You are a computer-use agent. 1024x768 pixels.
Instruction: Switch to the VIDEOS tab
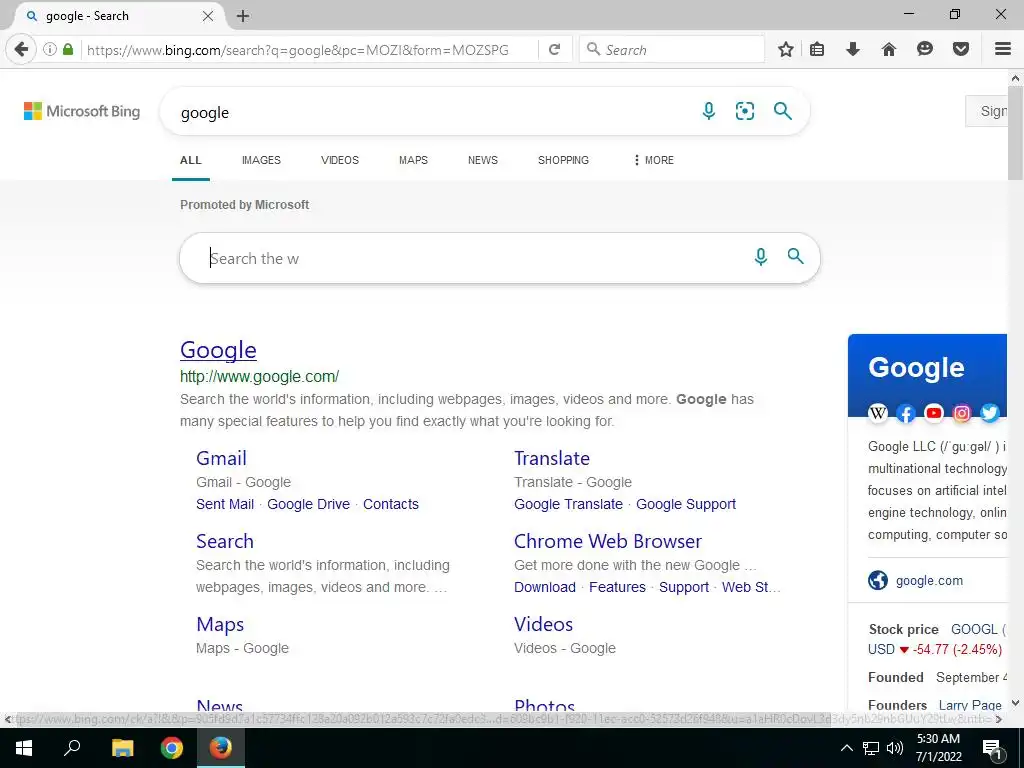tap(340, 160)
